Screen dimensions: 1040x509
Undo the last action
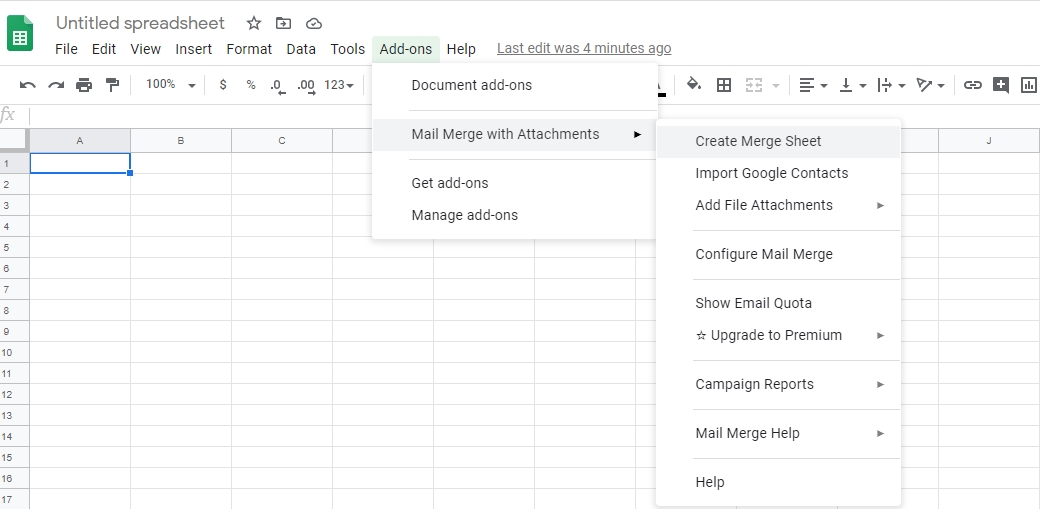(27, 85)
